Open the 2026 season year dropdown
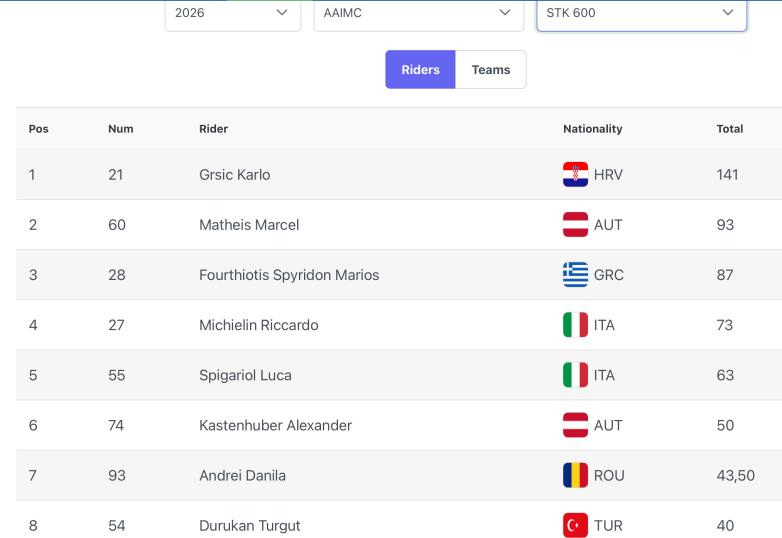The width and height of the screenshot is (782, 538). coord(233,14)
